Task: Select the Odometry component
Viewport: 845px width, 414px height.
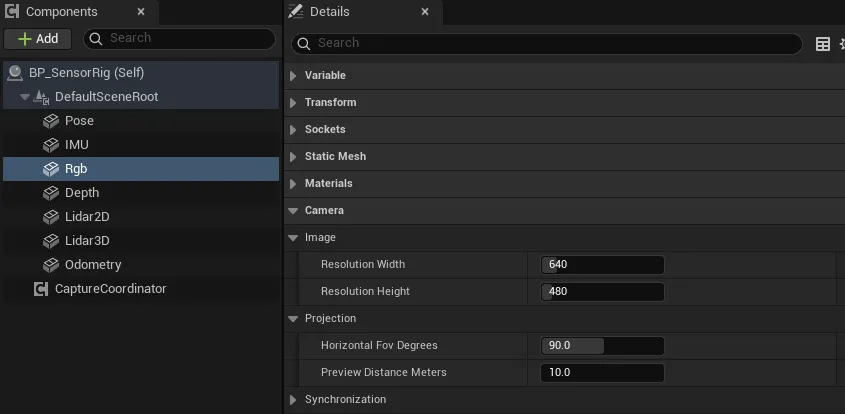Action: (x=141, y=265)
